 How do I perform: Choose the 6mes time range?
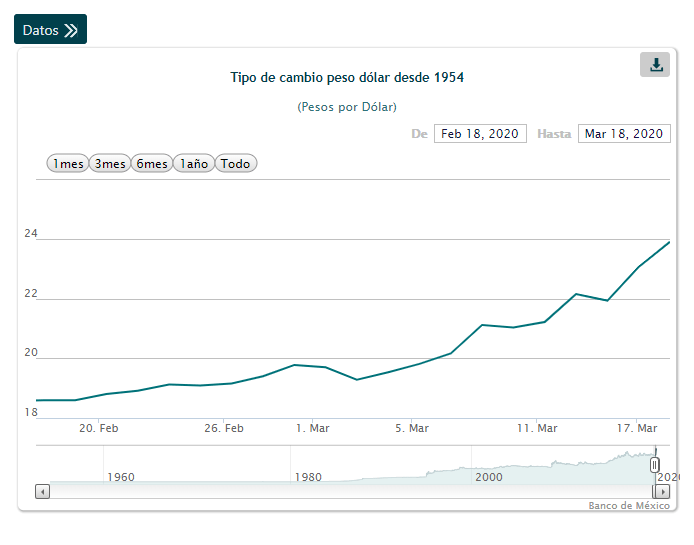click(x=152, y=164)
